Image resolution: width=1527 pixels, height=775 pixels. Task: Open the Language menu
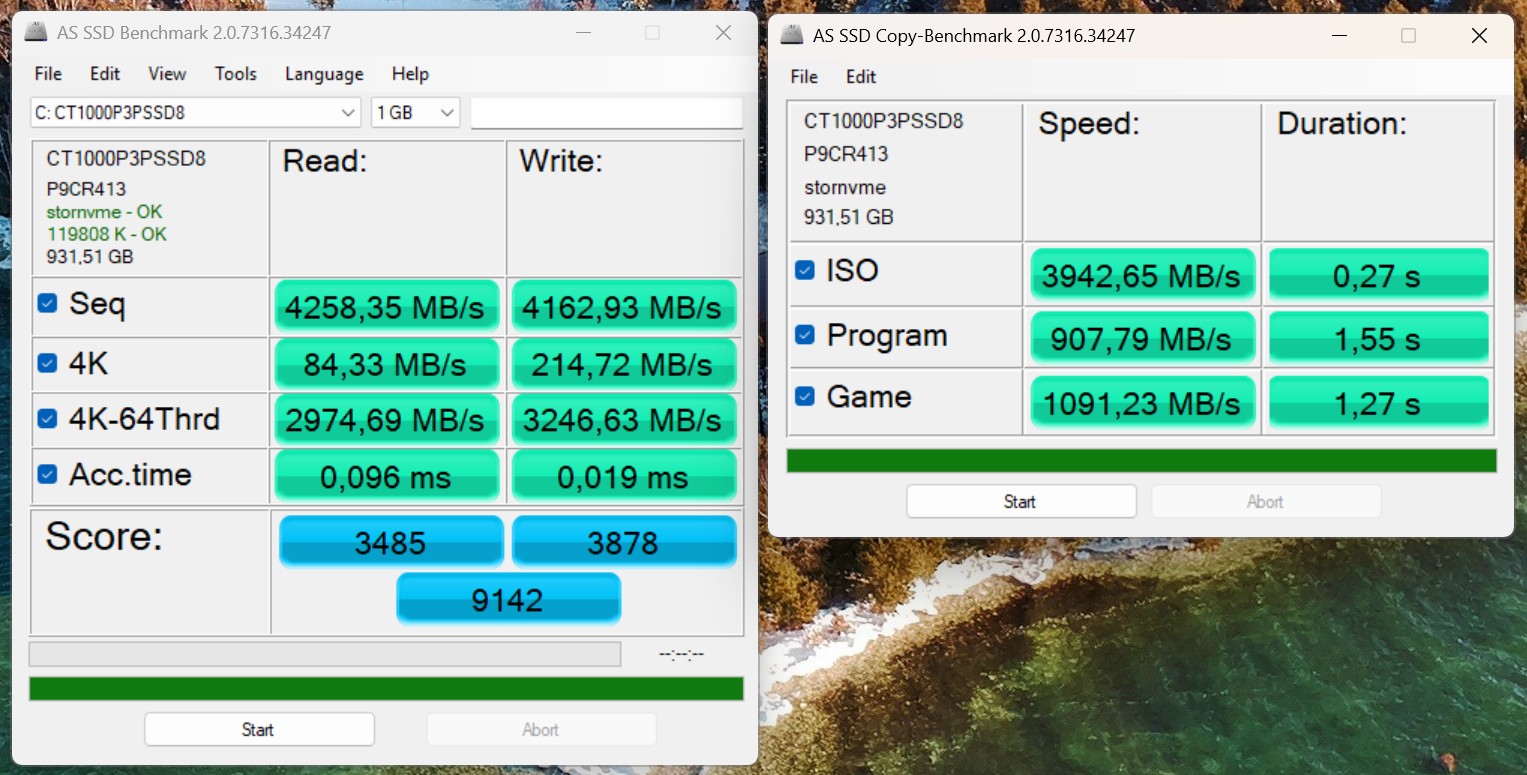coord(324,74)
